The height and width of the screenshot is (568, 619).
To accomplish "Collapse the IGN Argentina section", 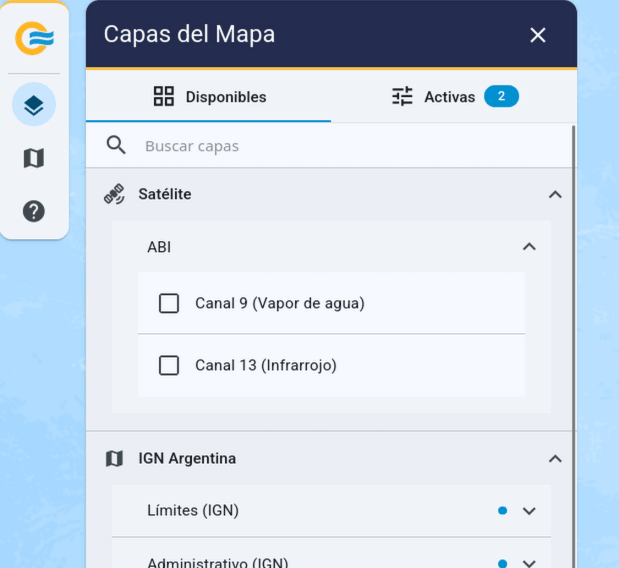I will [555, 459].
